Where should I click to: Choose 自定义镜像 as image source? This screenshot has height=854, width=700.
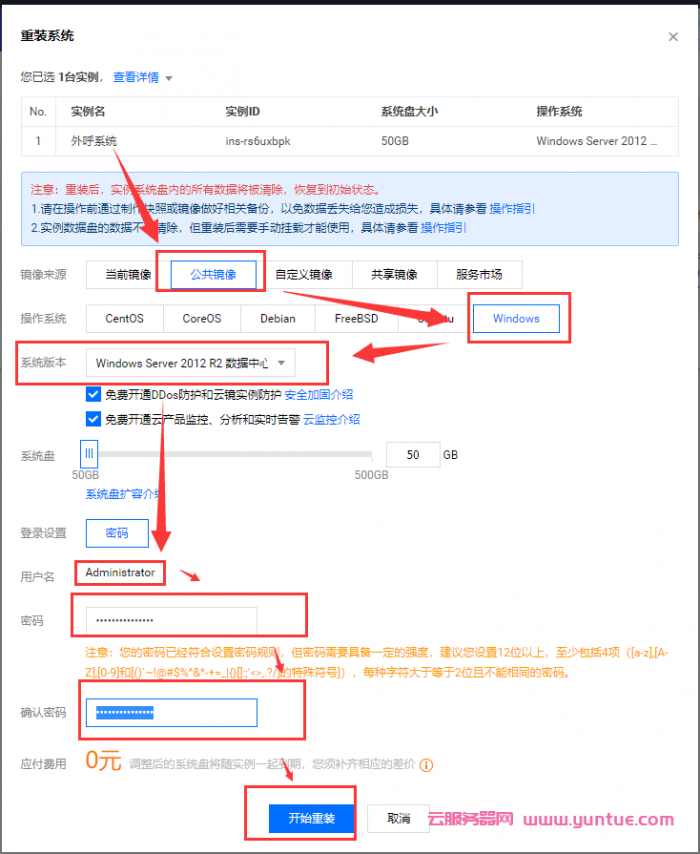click(303, 275)
